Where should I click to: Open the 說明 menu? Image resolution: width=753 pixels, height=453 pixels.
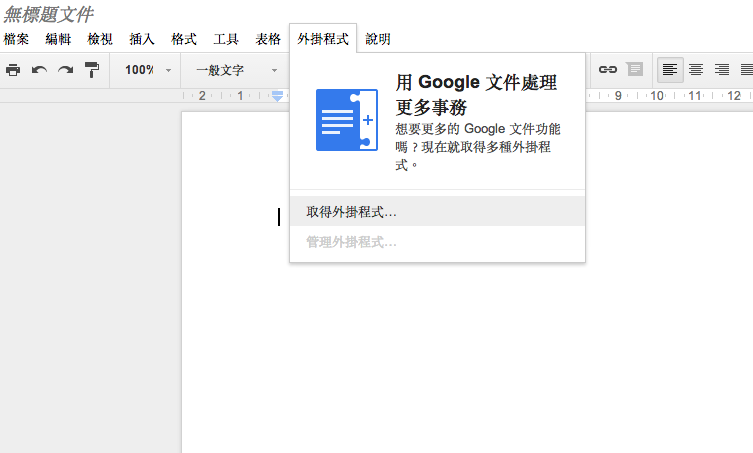378,39
